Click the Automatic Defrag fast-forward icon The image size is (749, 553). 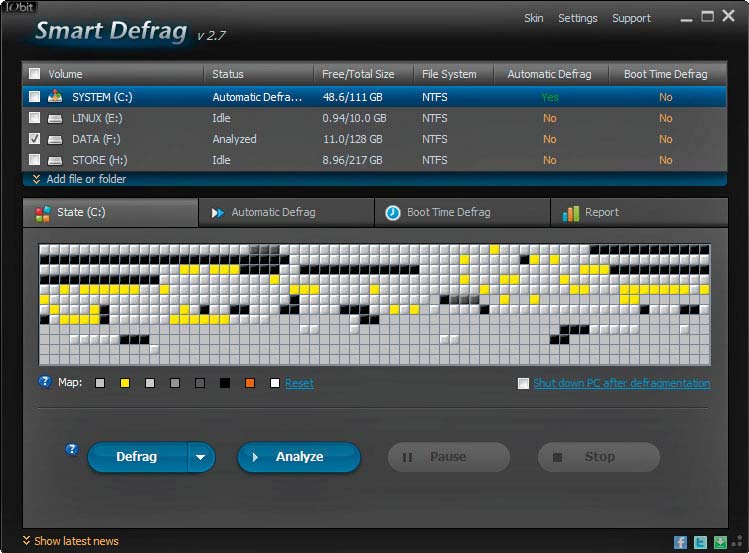click(217, 213)
